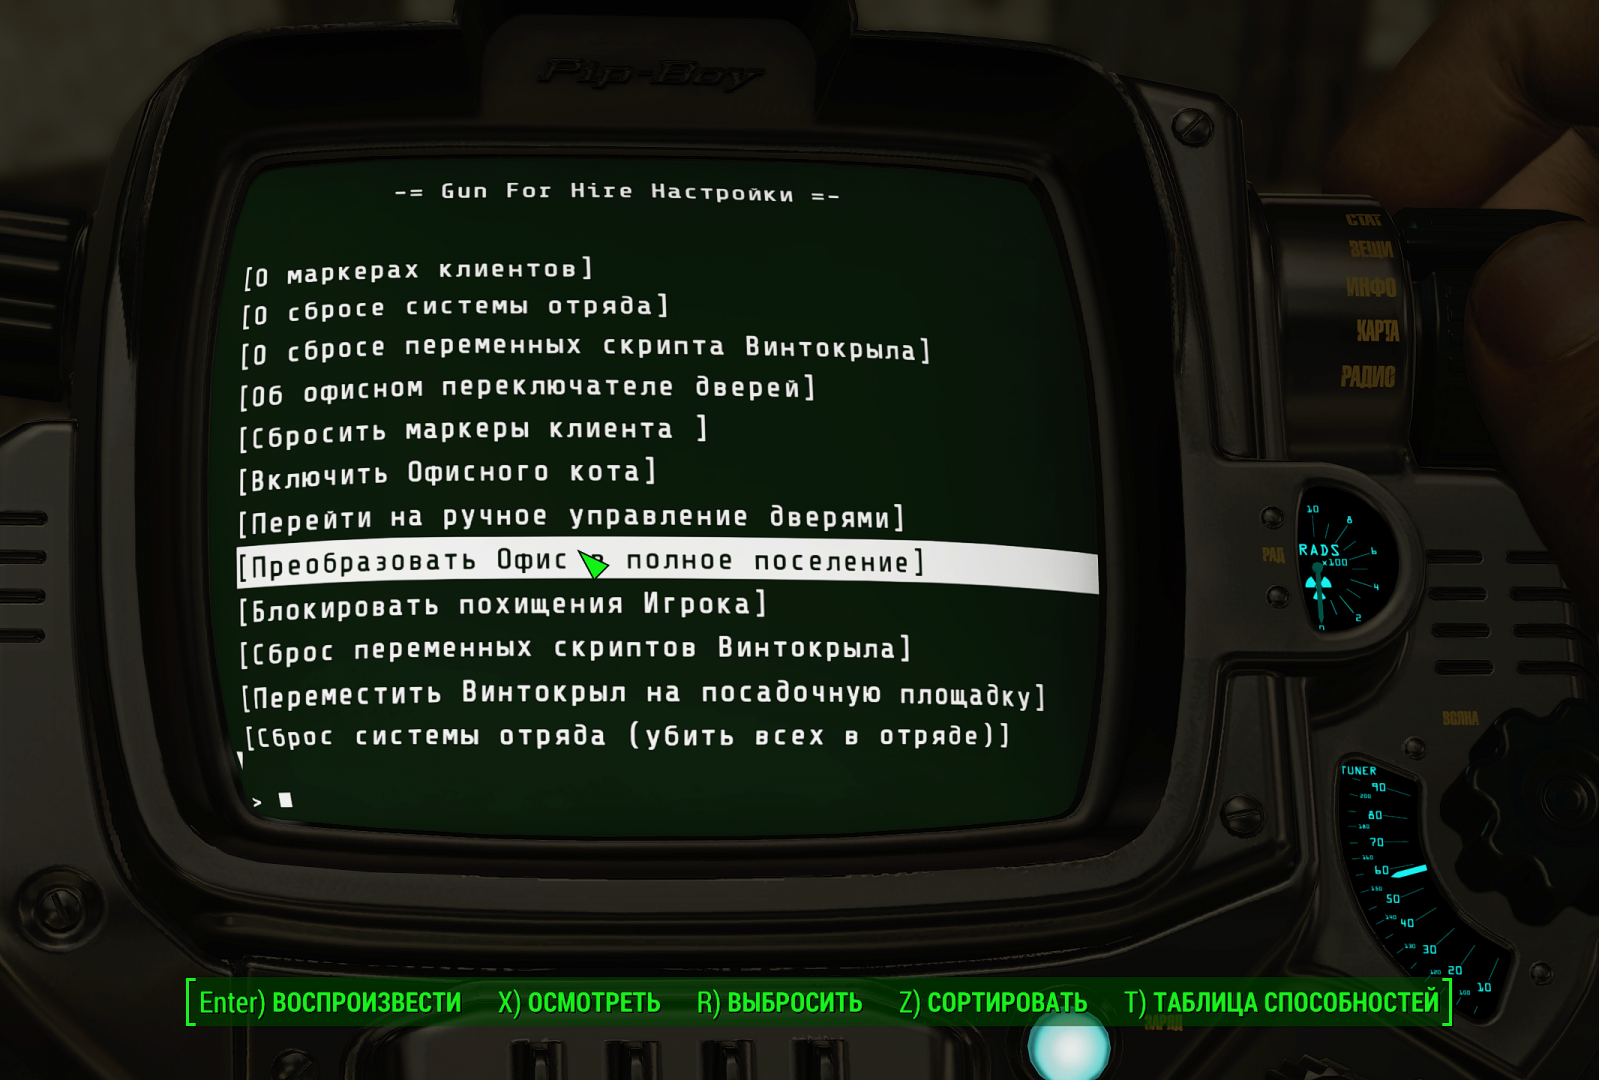Open 'T) Таблица способностей' button
Screen dimensions: 1599x1080
(1281, 1002)
